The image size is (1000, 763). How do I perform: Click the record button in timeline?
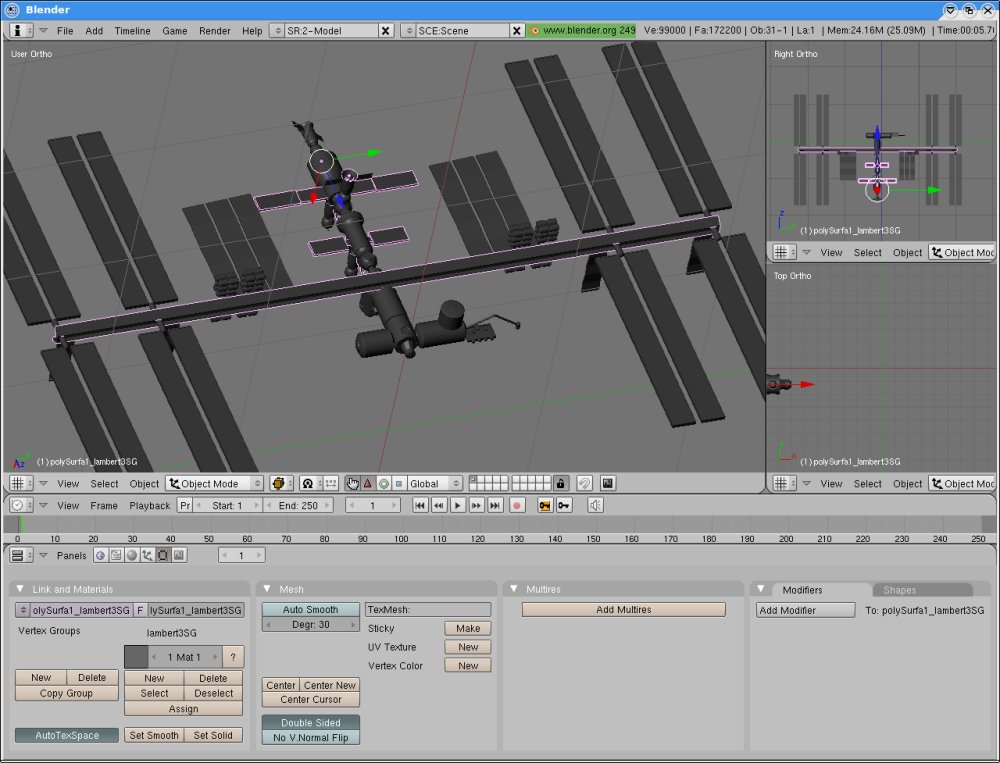(x=517, y=505)
